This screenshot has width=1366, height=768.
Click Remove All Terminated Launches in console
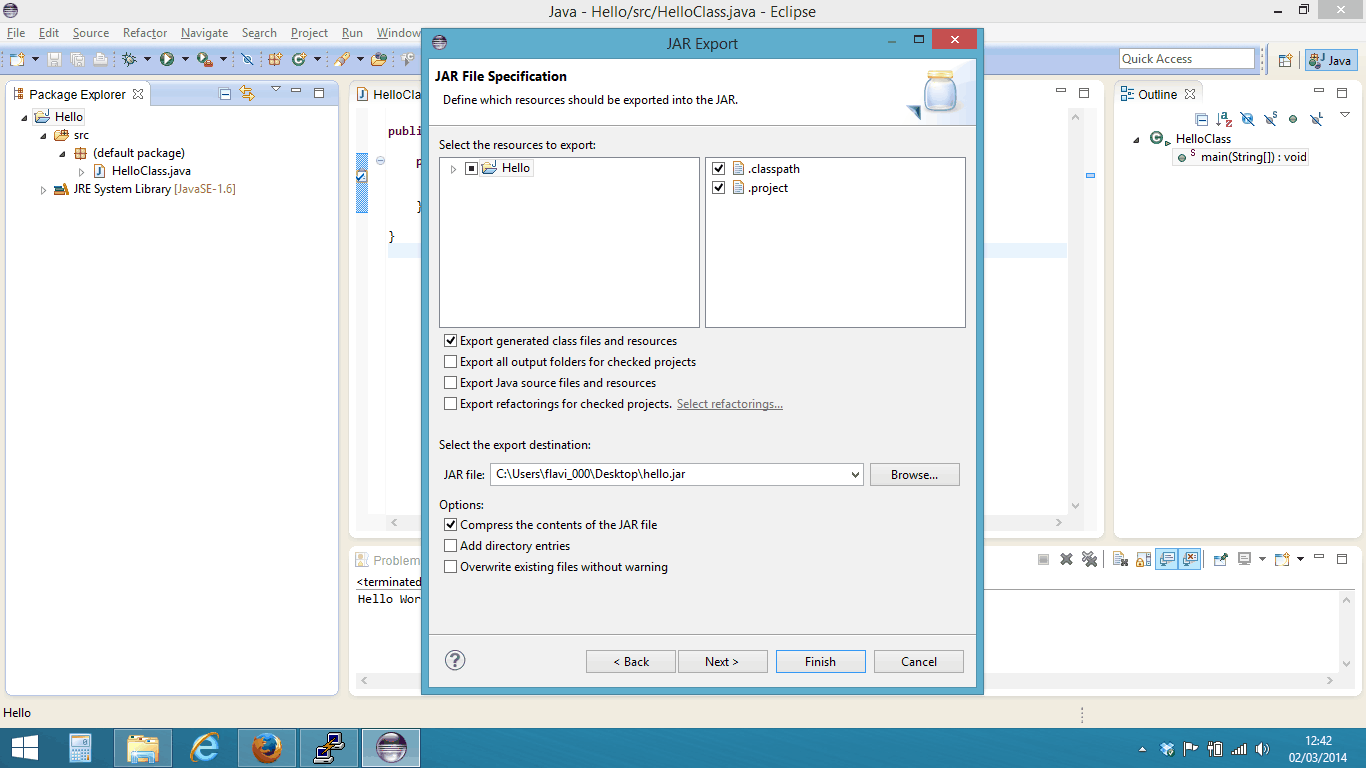click(1089, 559)
